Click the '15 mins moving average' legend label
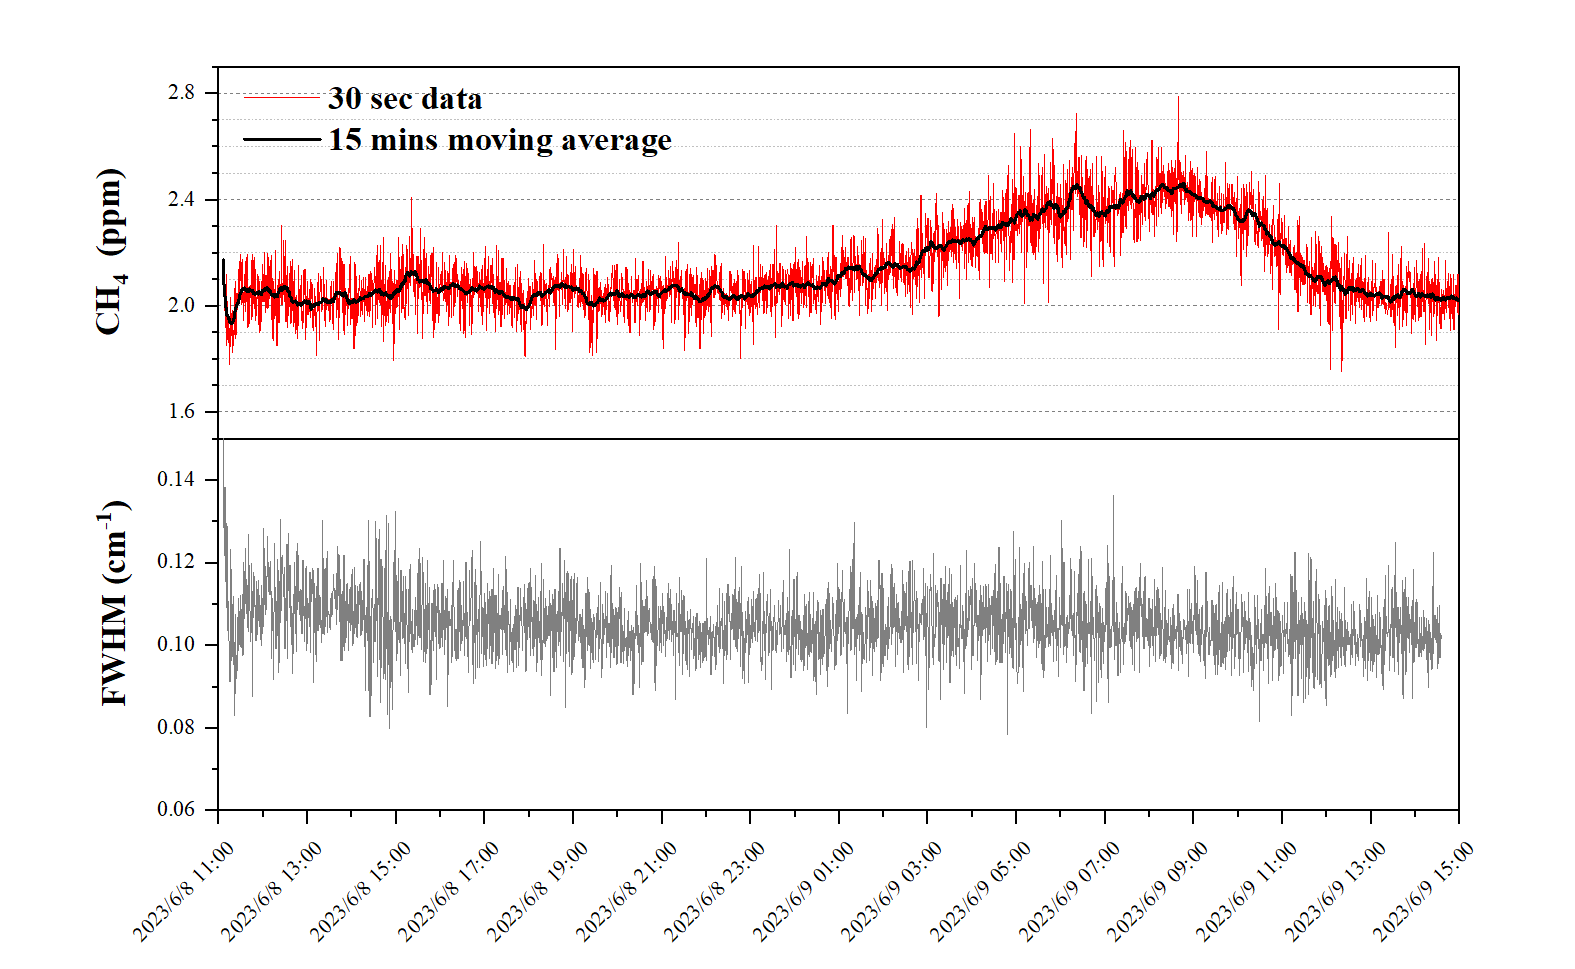Image resolution: width=1575 pixels, height=969 pixels. pos(499,140)
